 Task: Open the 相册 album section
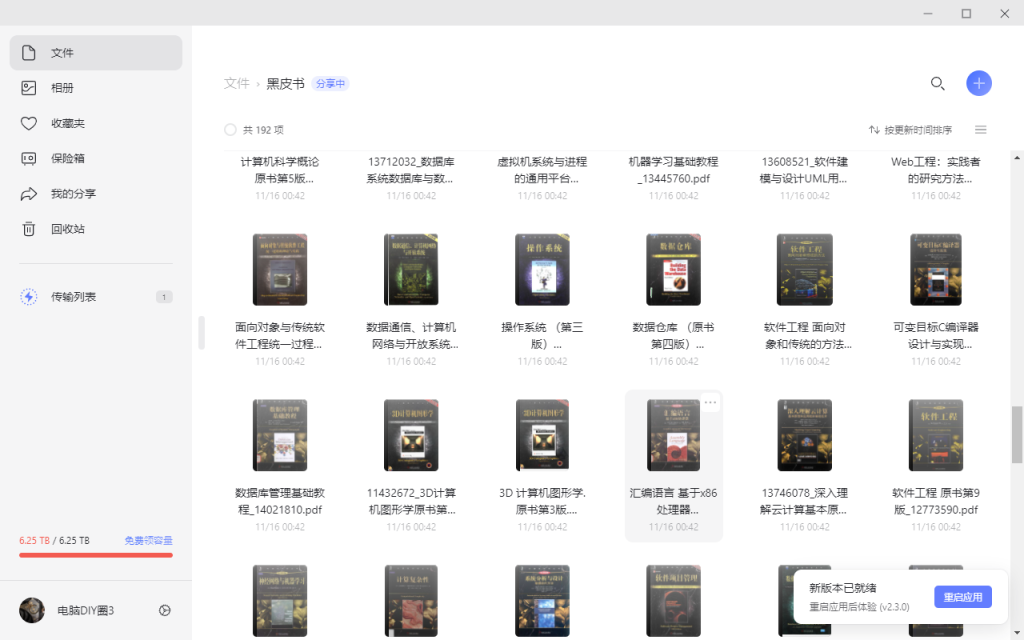(95, 88)
